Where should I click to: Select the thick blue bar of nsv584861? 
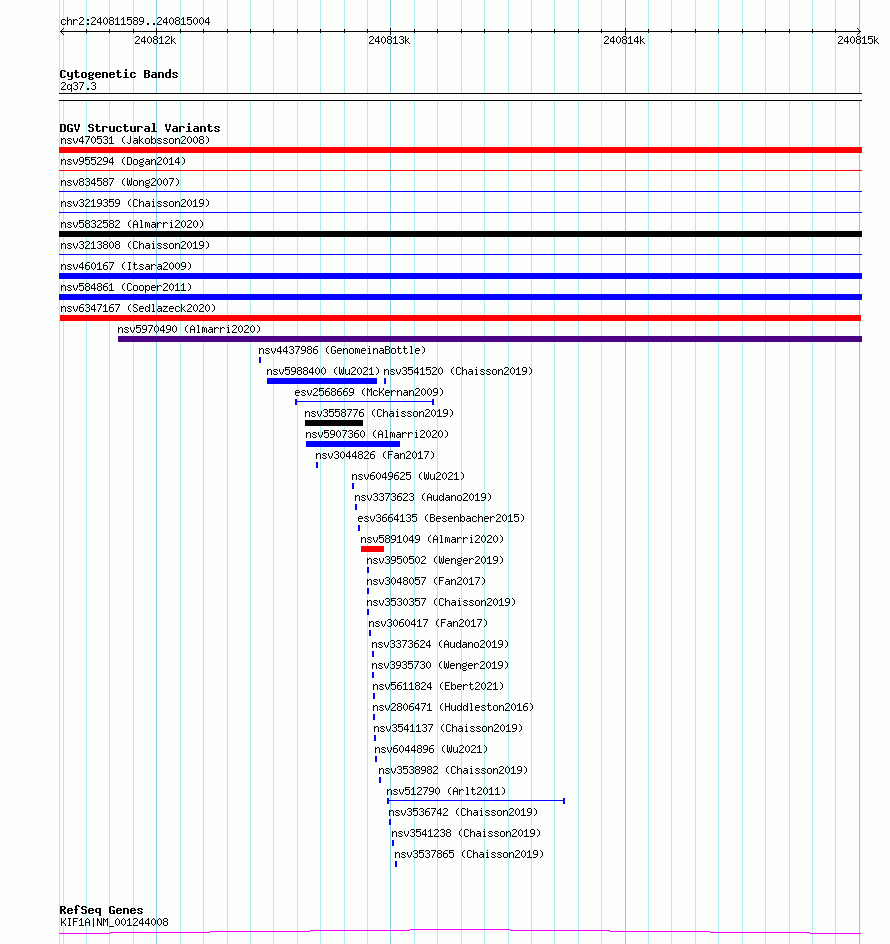coord(460,297)
